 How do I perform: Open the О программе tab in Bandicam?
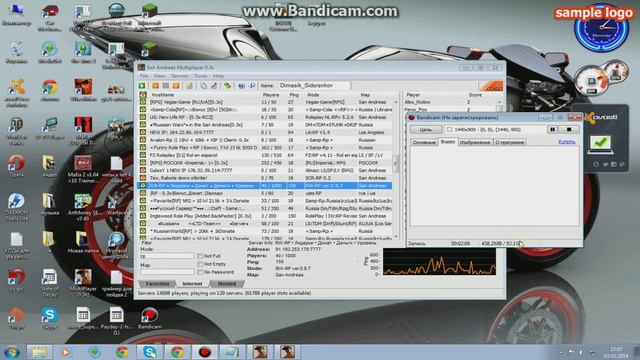(510, 142)
